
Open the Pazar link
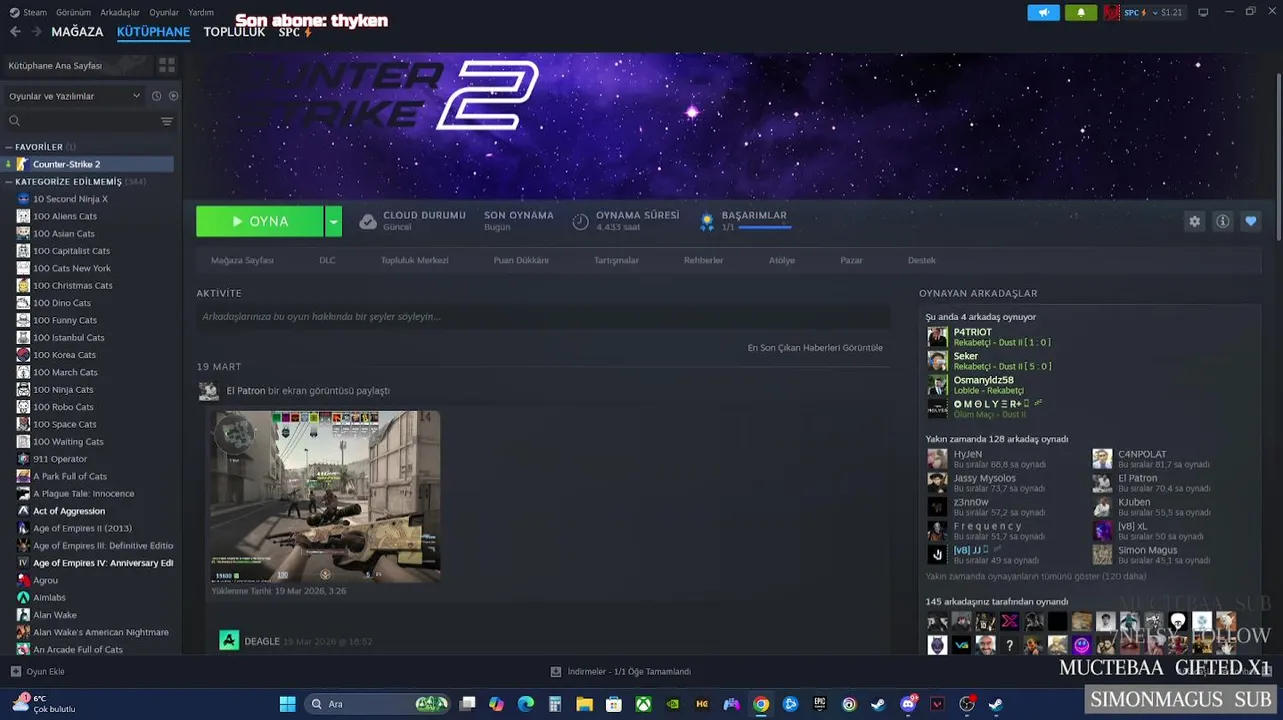tap(851, 260)
